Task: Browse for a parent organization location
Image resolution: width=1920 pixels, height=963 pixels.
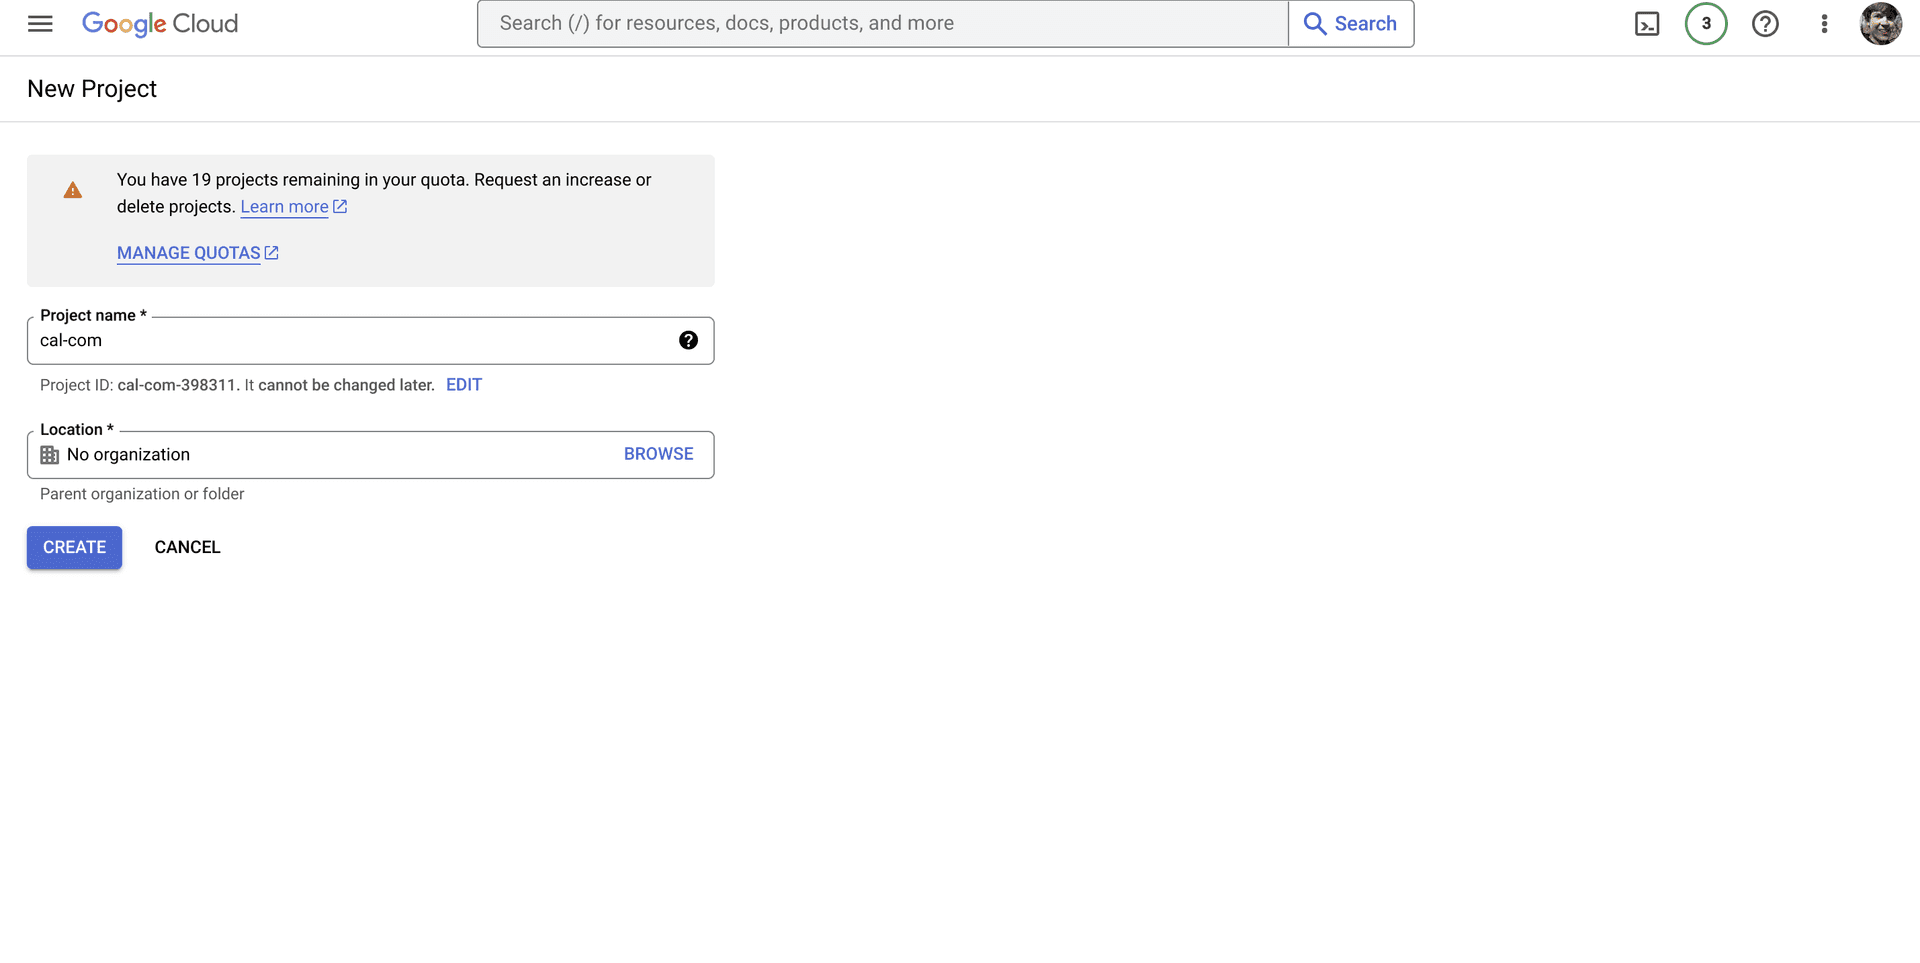Action: pos(658,454)
